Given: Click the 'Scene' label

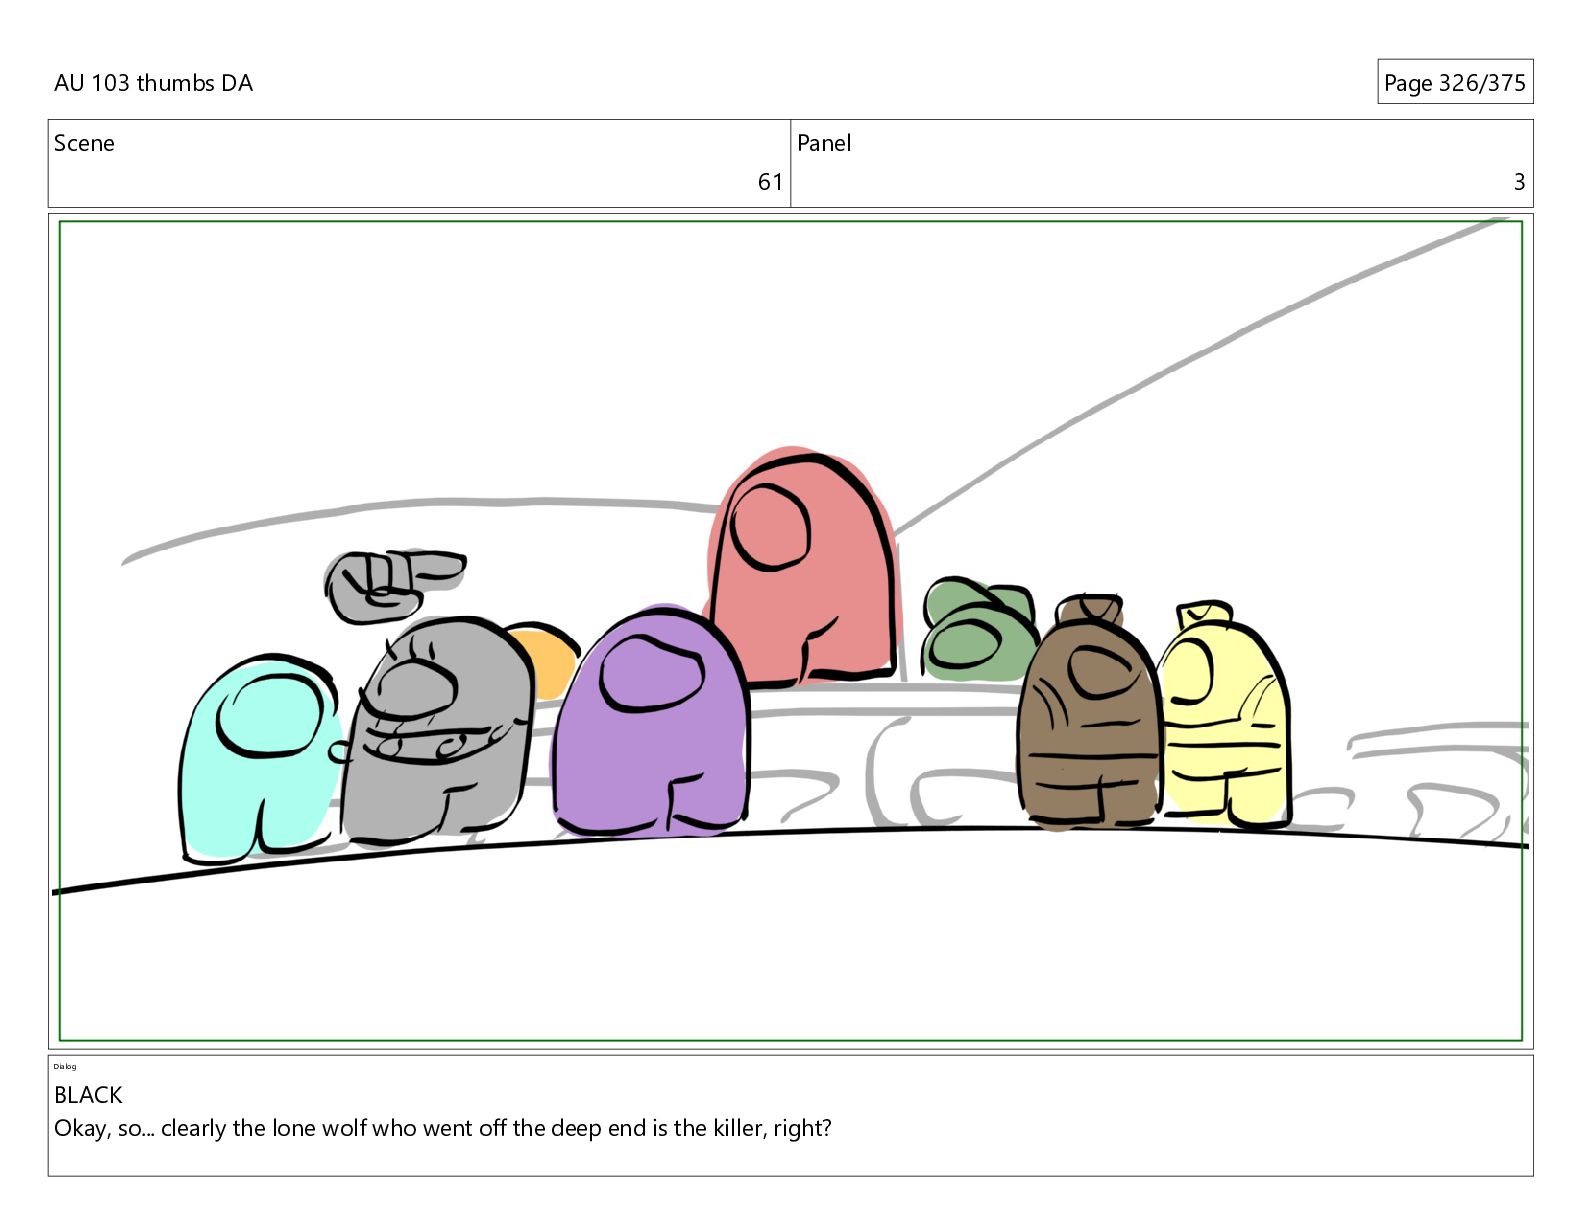Looking at the screenshot, I should point(84,143).
